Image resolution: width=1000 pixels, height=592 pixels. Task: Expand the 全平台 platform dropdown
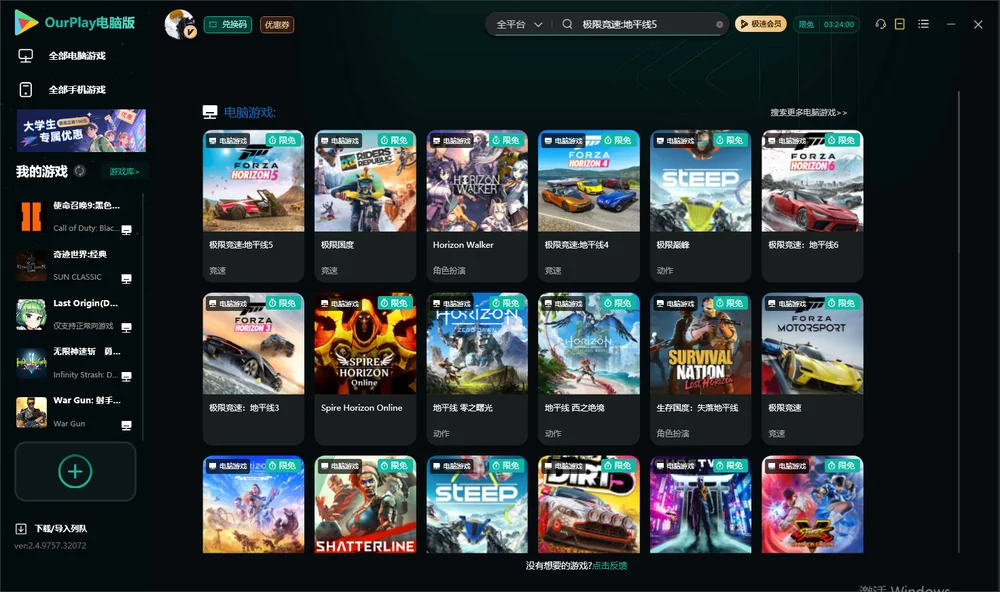coord(519,24)
